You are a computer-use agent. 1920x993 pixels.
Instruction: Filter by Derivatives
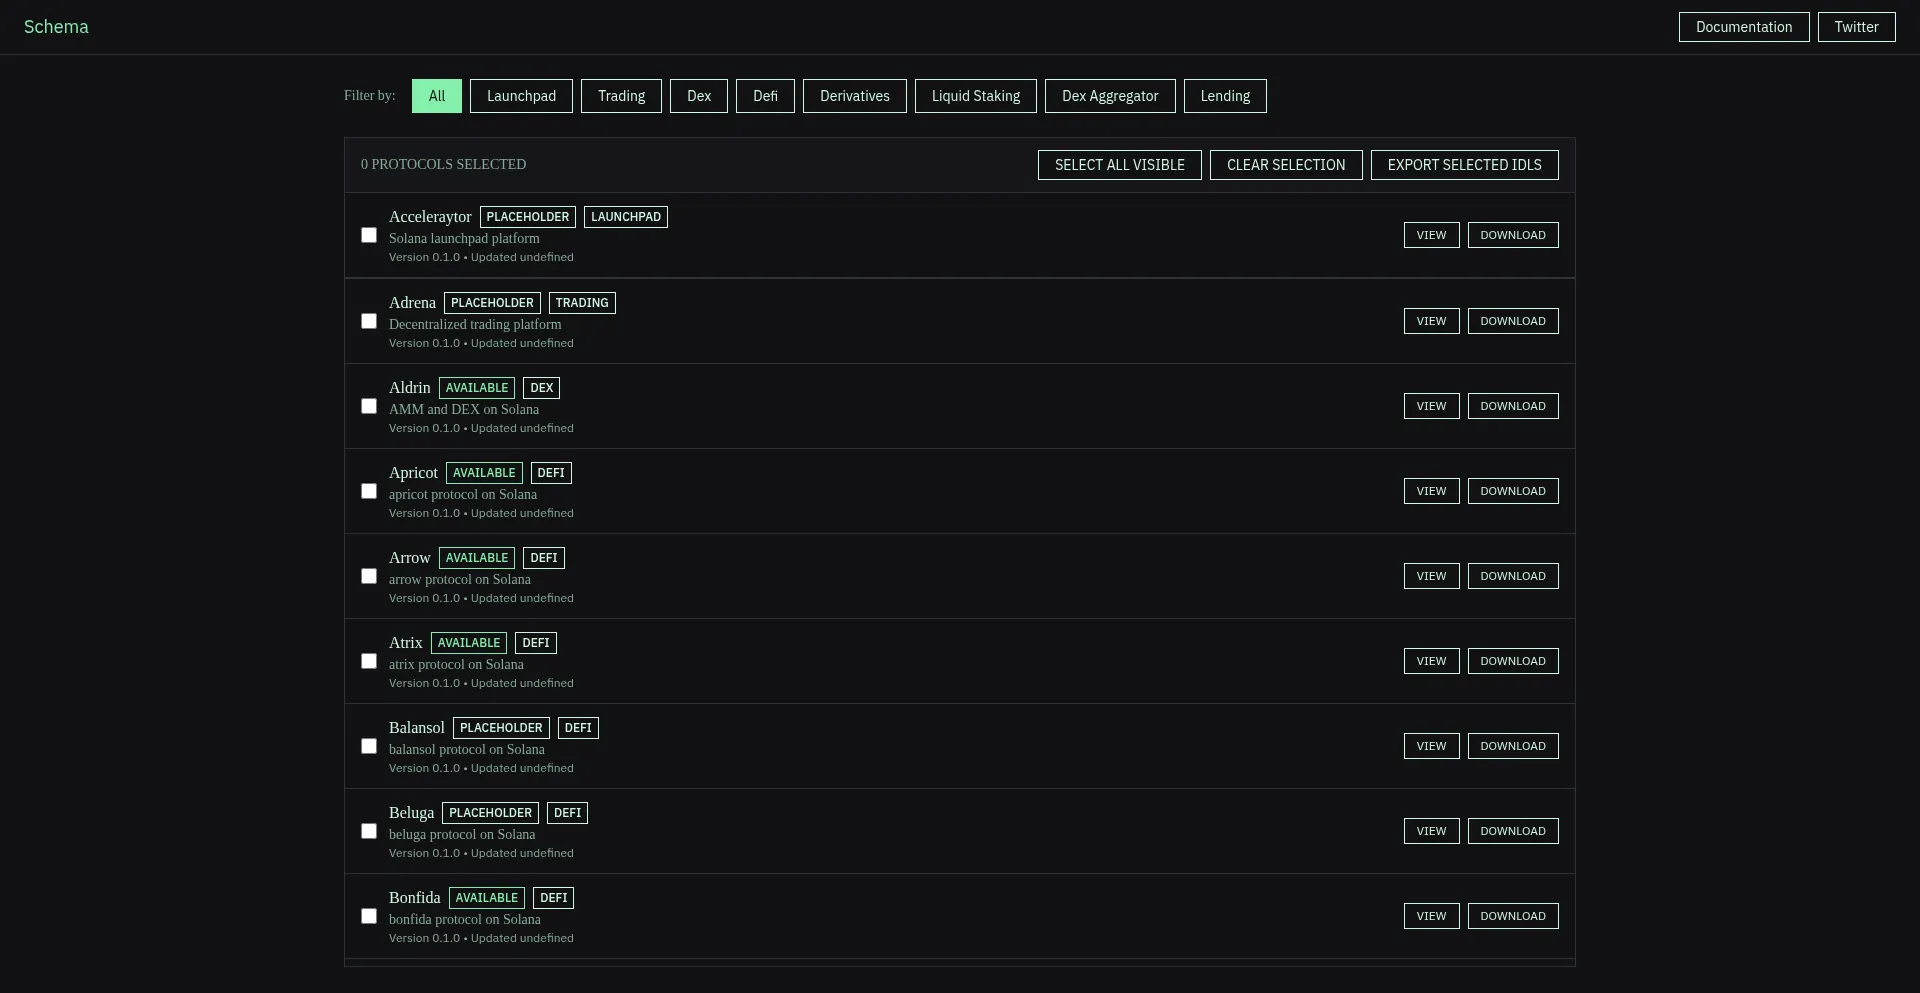click(x=854, y=95)
